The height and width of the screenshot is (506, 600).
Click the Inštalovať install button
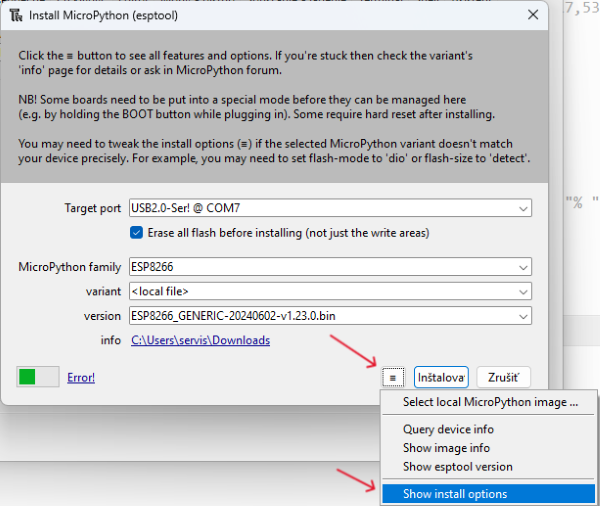pos(441,377)
